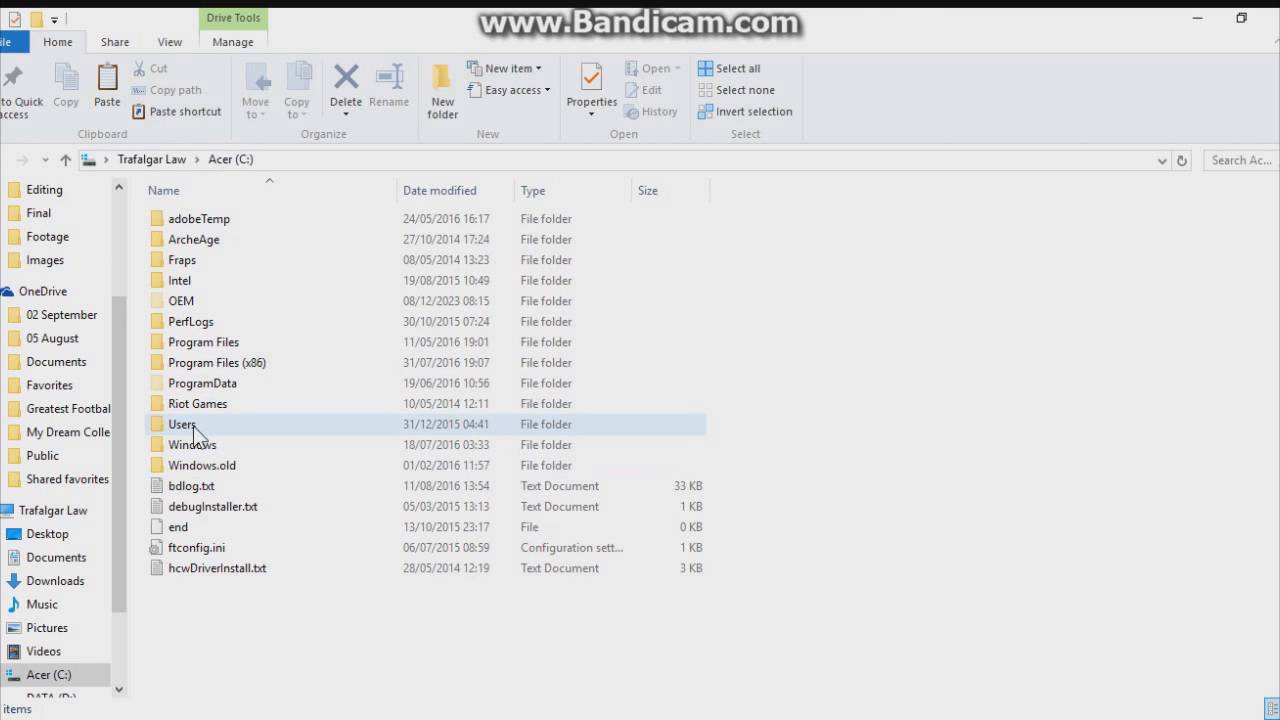Select hcwDriverInstall.txt file
1280x720 pixels.
(x=217, y=568)
